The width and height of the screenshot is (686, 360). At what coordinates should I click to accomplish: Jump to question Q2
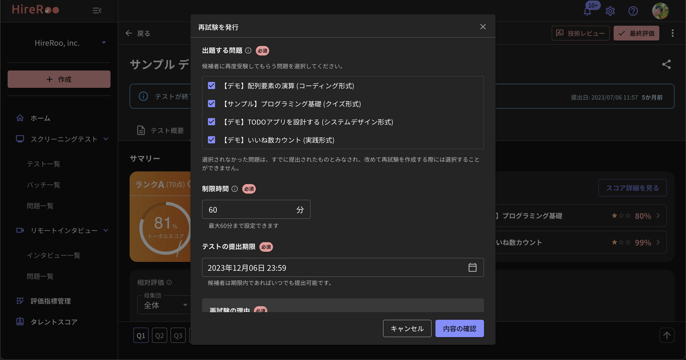point(159,336)
